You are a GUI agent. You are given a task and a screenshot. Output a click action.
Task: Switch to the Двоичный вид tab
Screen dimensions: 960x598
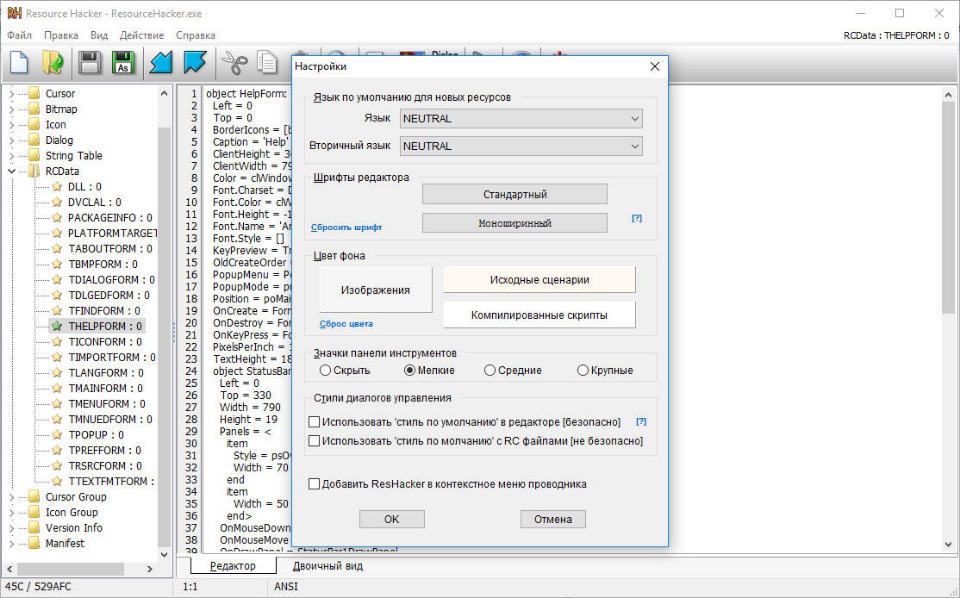click(328, 566)
